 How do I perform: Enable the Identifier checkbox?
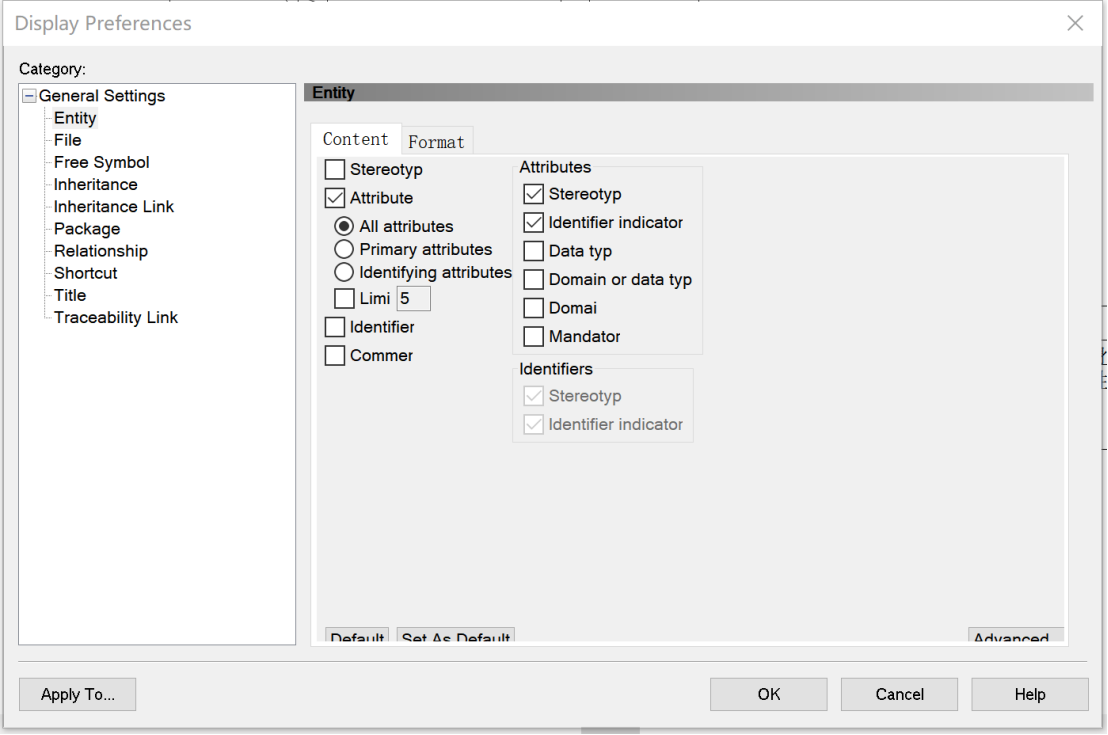pyautogui.click(x=335, y=327)
